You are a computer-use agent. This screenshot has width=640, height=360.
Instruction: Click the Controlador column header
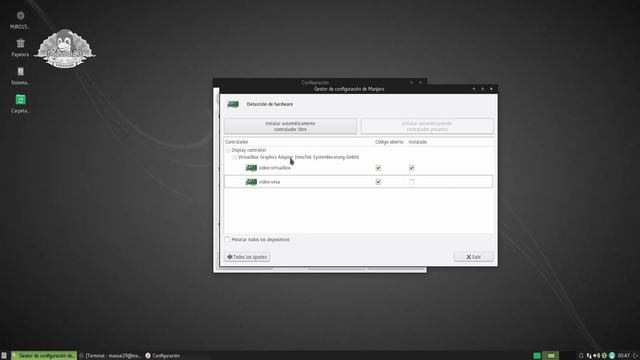point(237,142)
